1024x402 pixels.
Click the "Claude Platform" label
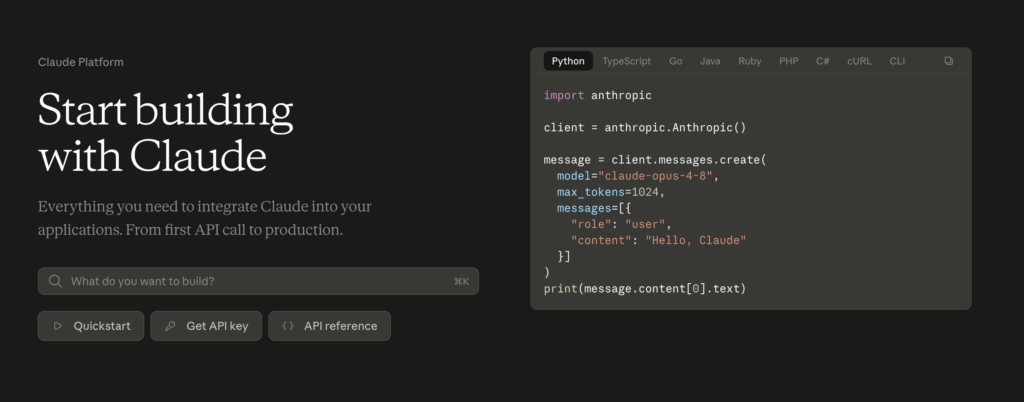(x=80, y=62)
